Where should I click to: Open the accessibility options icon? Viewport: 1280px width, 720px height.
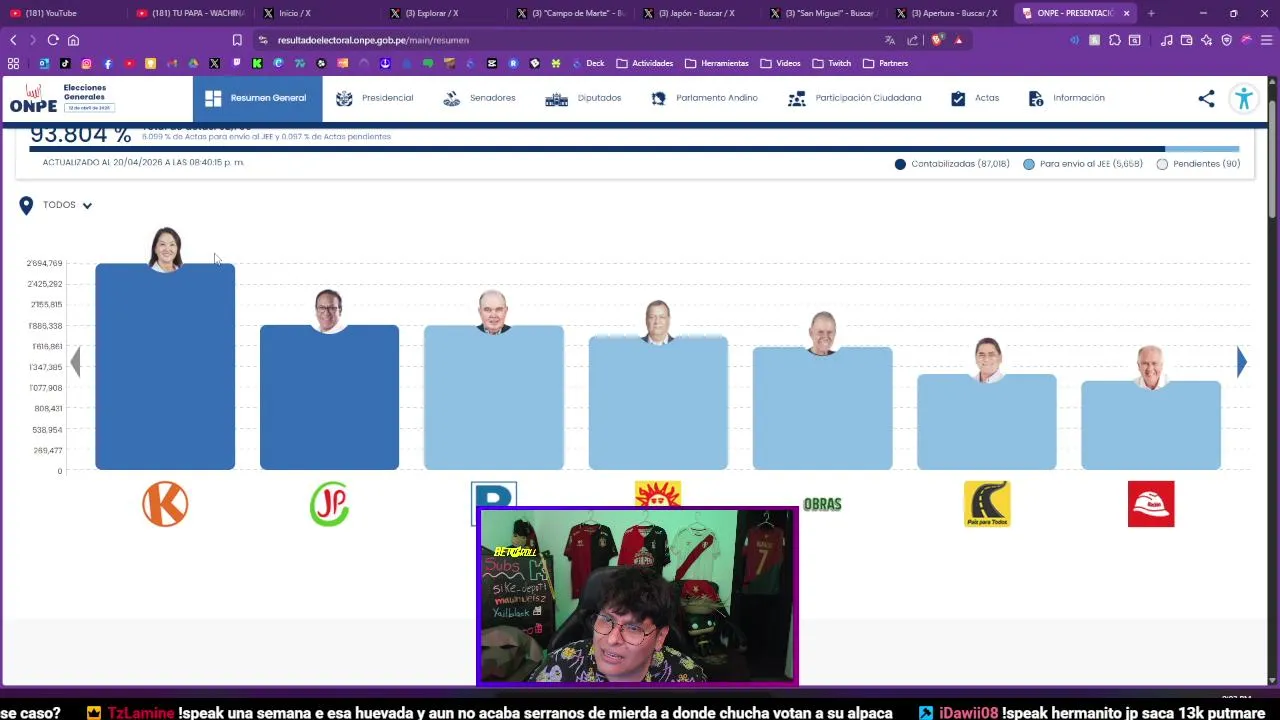(1244, 98)
